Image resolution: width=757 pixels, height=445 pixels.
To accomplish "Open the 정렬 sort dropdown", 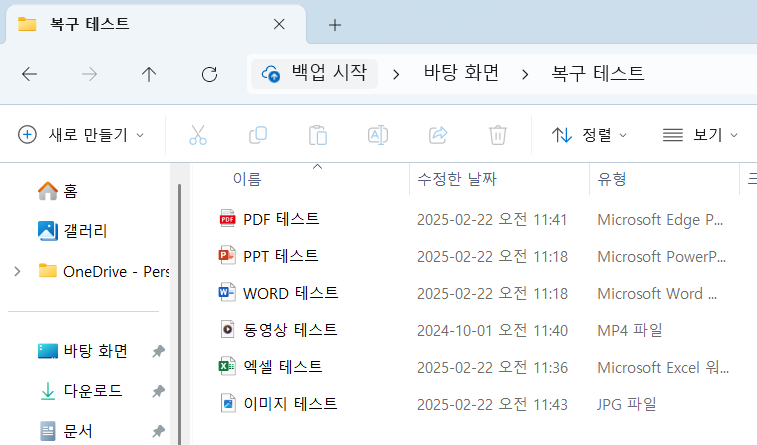I will (589, 135).
